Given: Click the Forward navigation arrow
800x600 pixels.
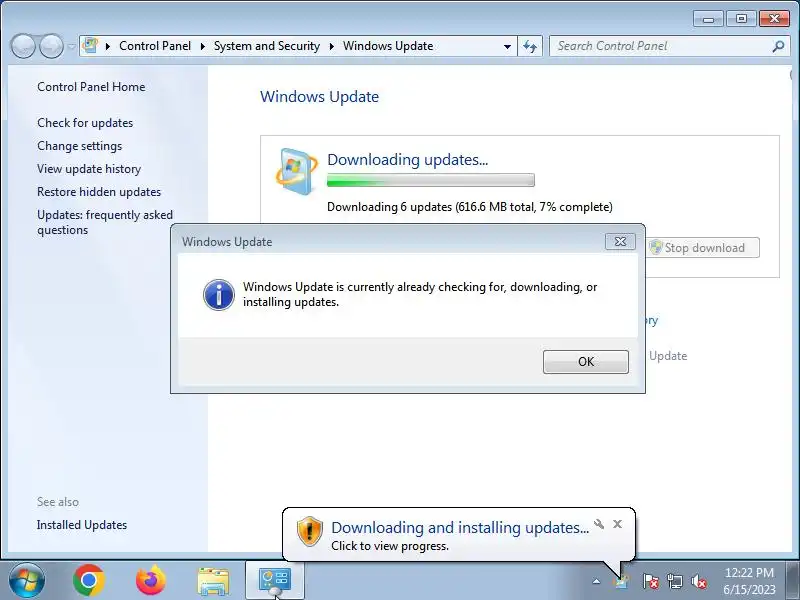Looking at the screenshot, I should 51,46.
